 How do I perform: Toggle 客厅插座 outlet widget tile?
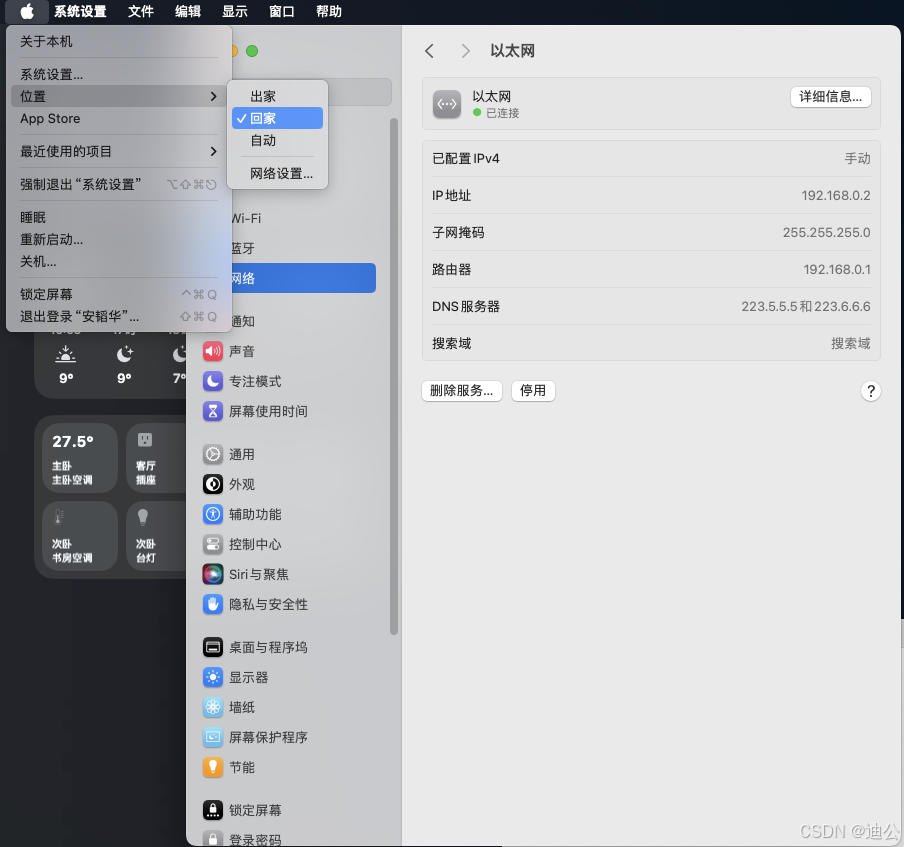click(x=156, y=458)
